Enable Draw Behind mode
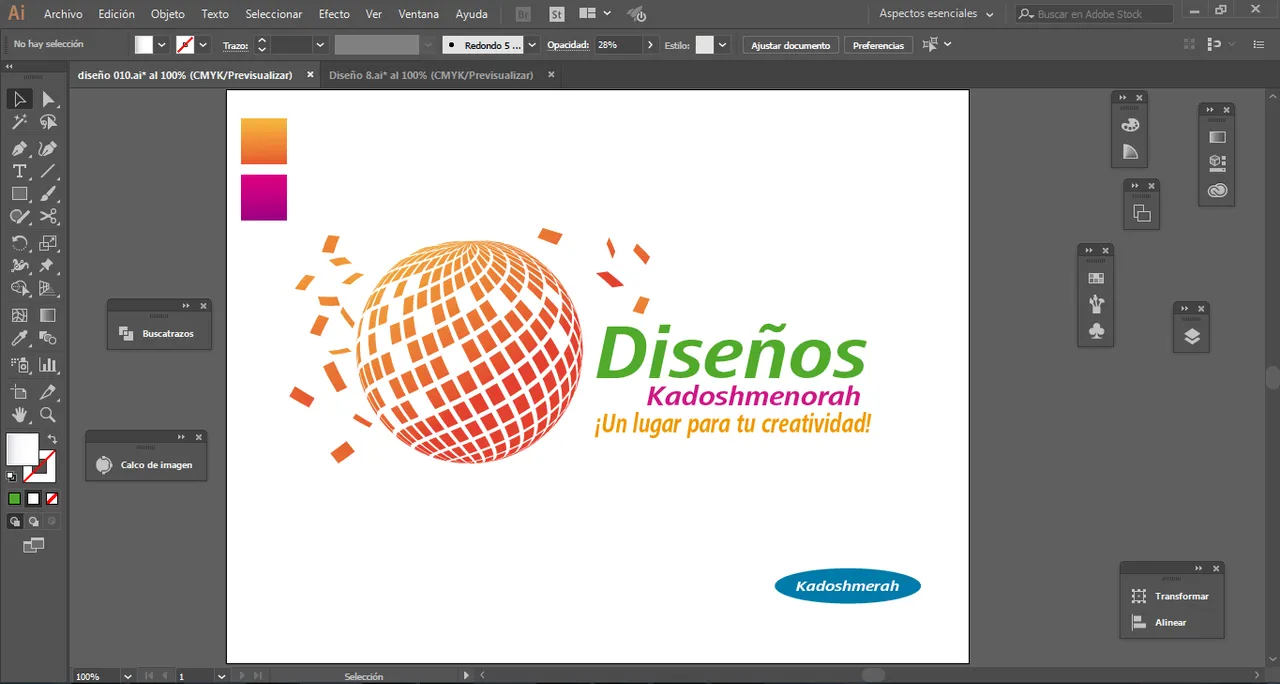This screenshot has height=684, width=1280. [x=34, y=522]
